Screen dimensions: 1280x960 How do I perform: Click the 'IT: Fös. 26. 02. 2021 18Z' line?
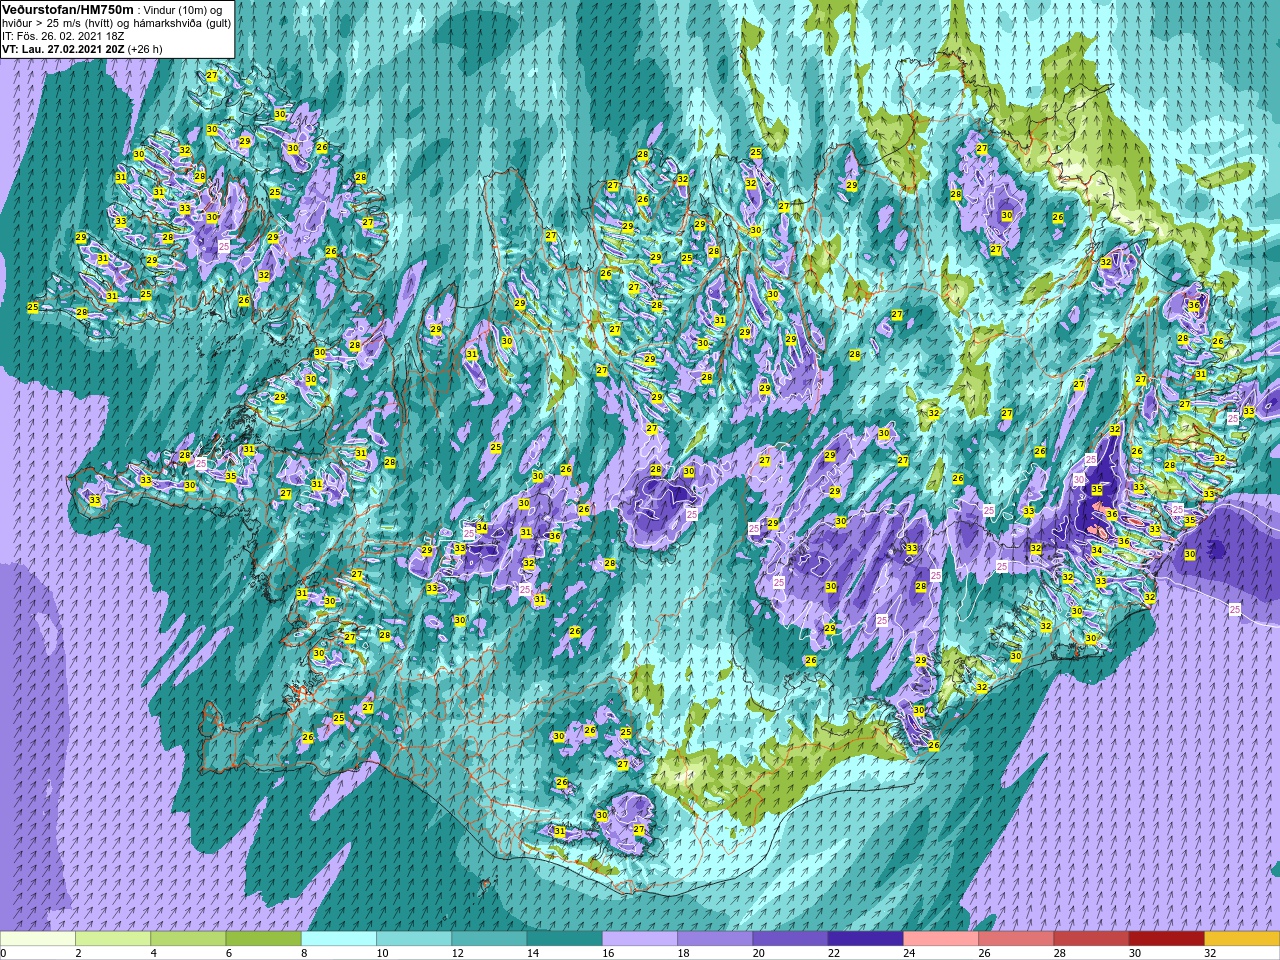click(x=62, y=36)
